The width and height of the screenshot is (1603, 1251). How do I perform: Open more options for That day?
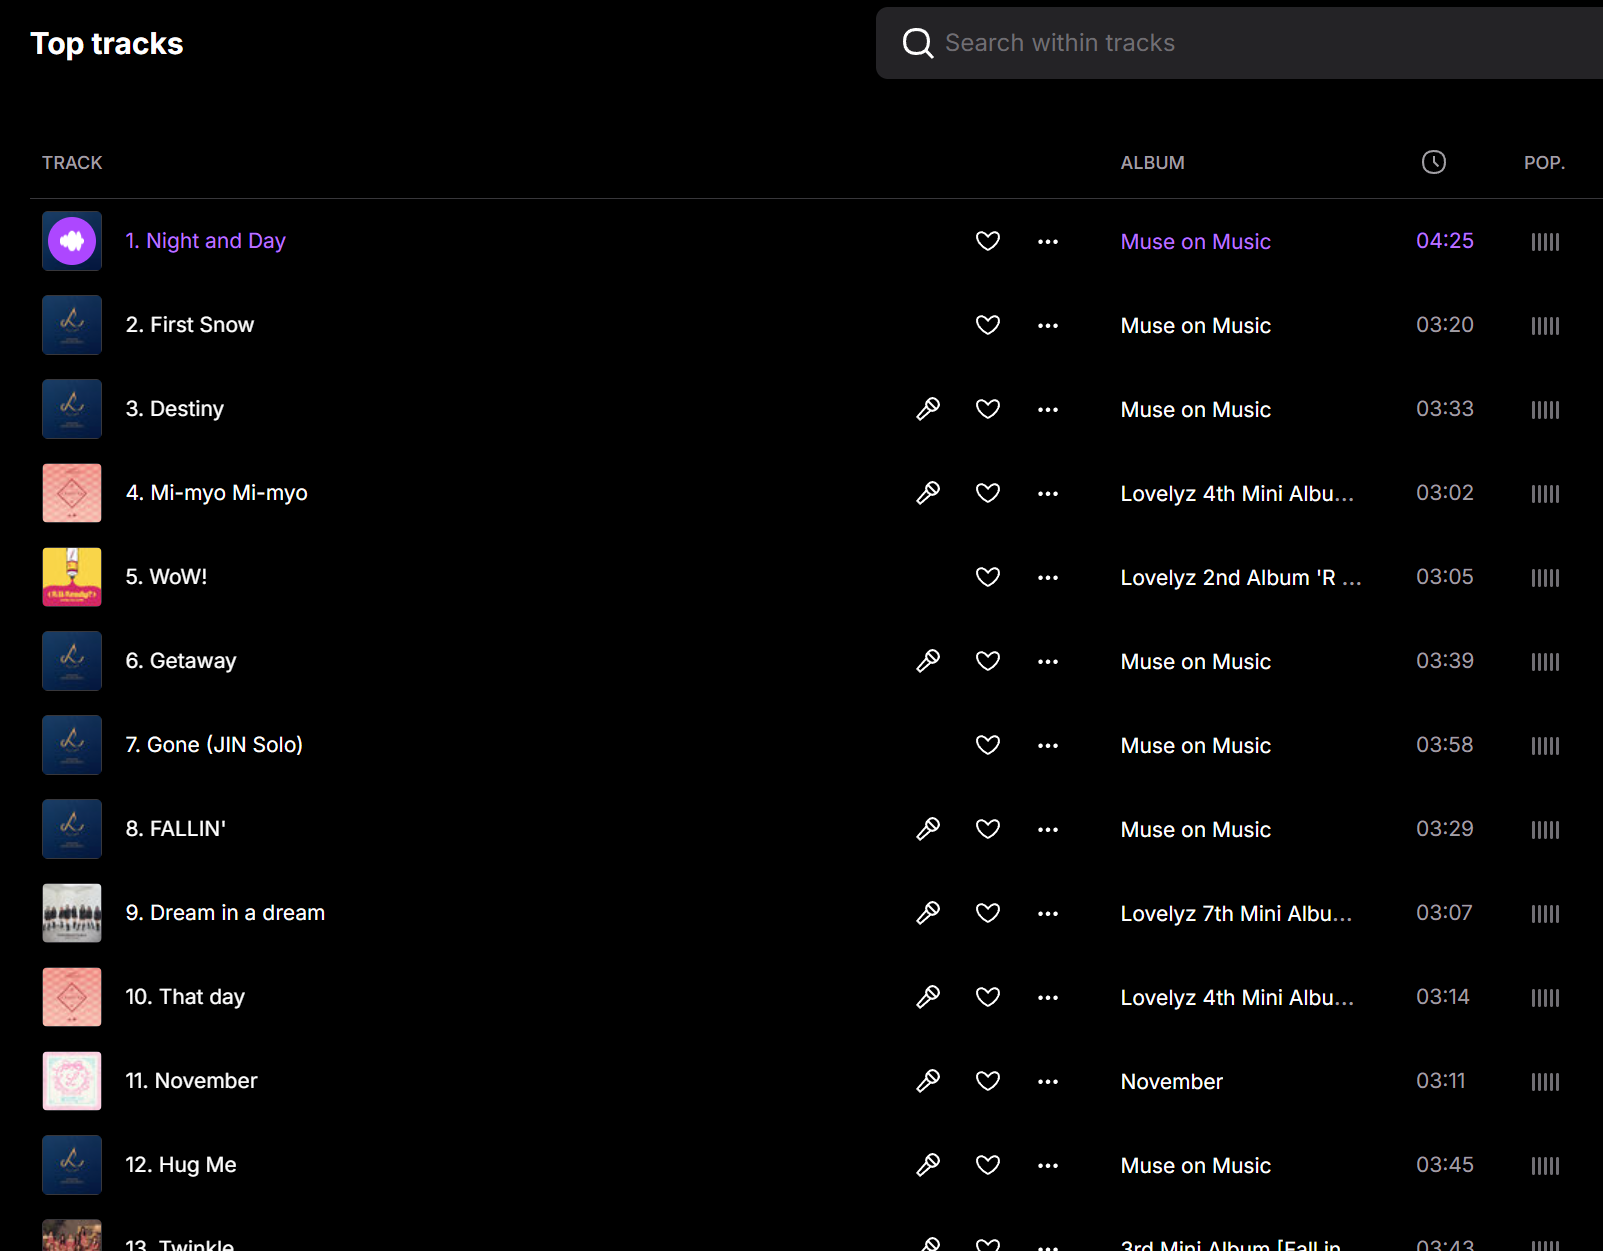[x=1048, y=998]
